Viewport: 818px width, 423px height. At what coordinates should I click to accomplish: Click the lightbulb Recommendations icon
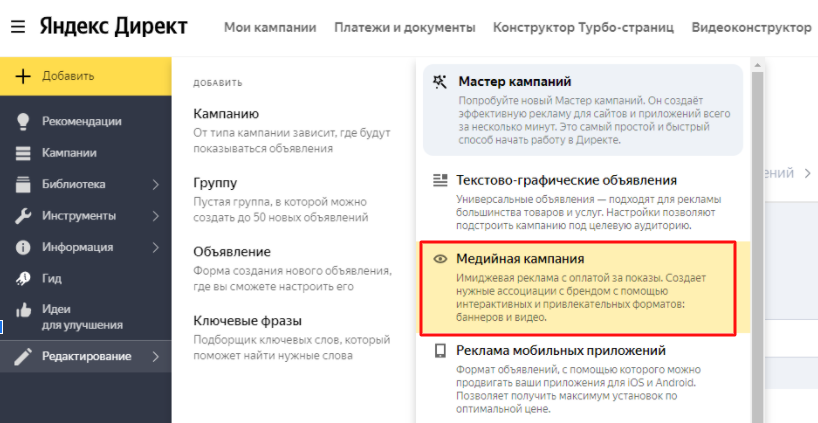[23, 121]
